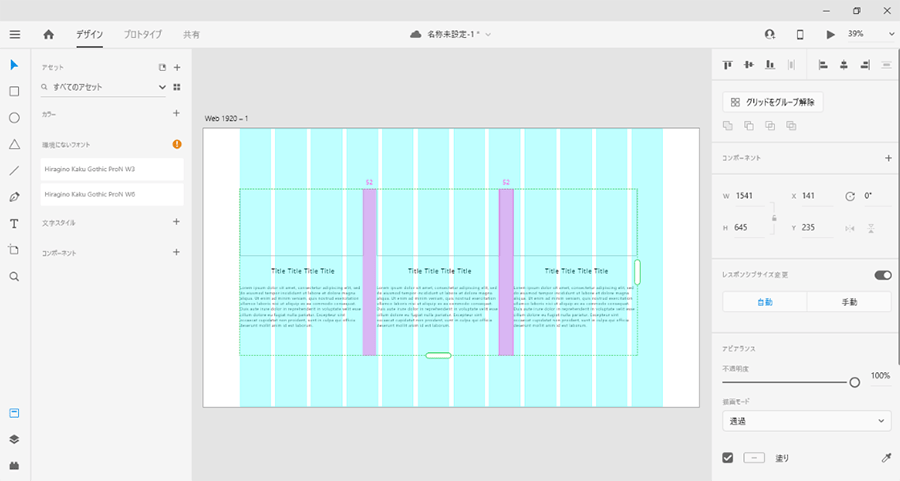900x481 pixels.
Task: Align selection to bottom edge
Action: point(770,65)
